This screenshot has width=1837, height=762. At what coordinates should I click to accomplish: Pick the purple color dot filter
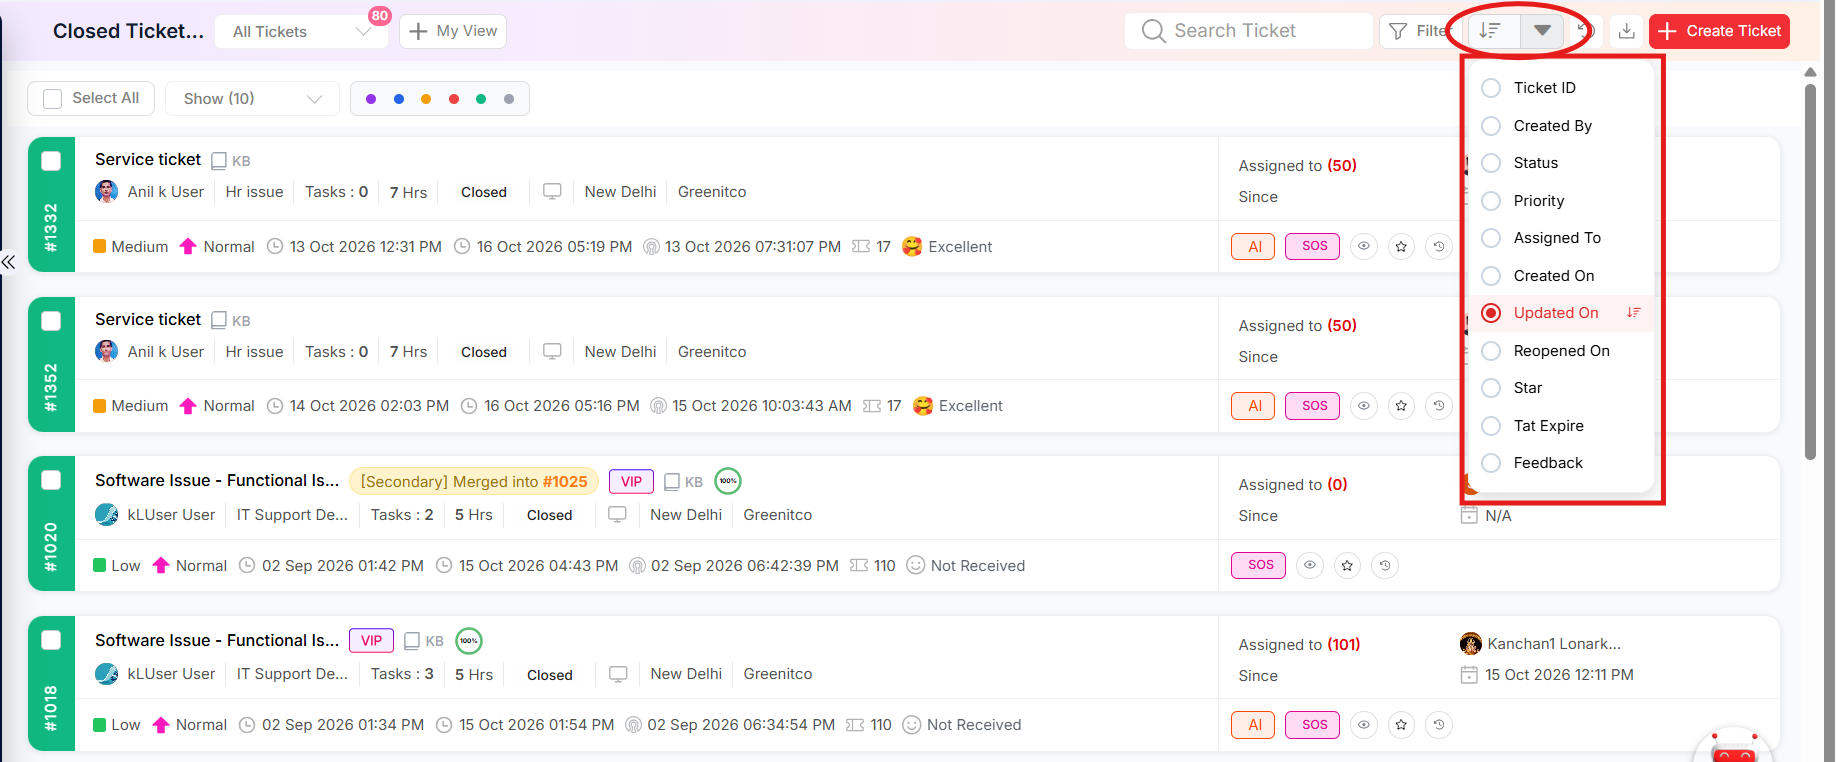pyautogui.click(x=371, y=99)
